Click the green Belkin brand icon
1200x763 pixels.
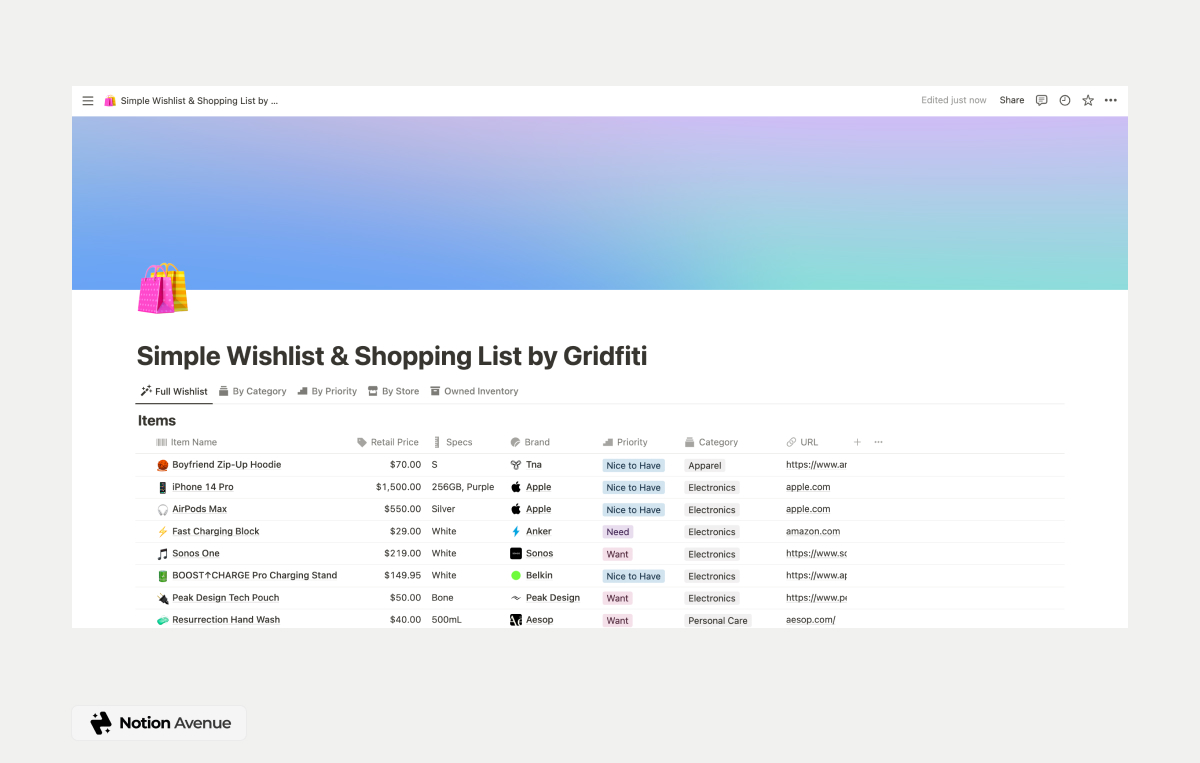tap(516, 575)
